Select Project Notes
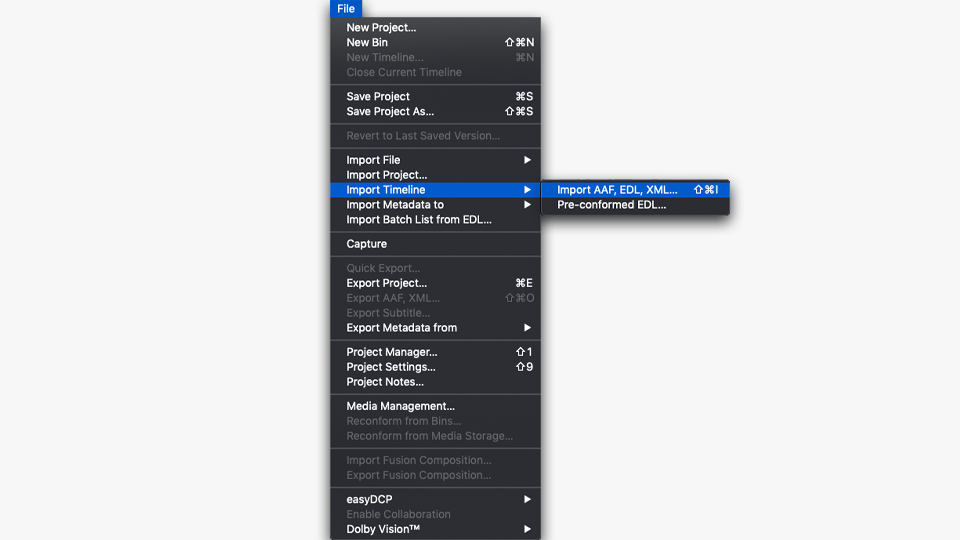This screenshot has height=540, width=960. 385,382
